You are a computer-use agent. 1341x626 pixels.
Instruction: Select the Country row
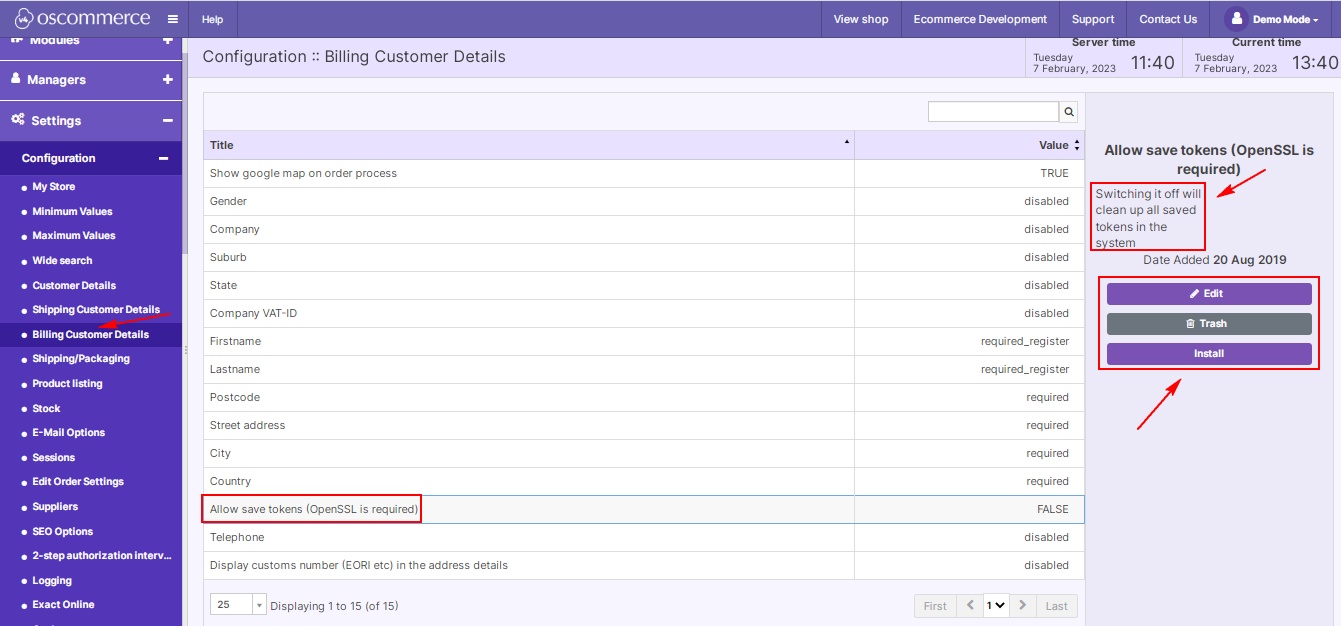[644, 482]
